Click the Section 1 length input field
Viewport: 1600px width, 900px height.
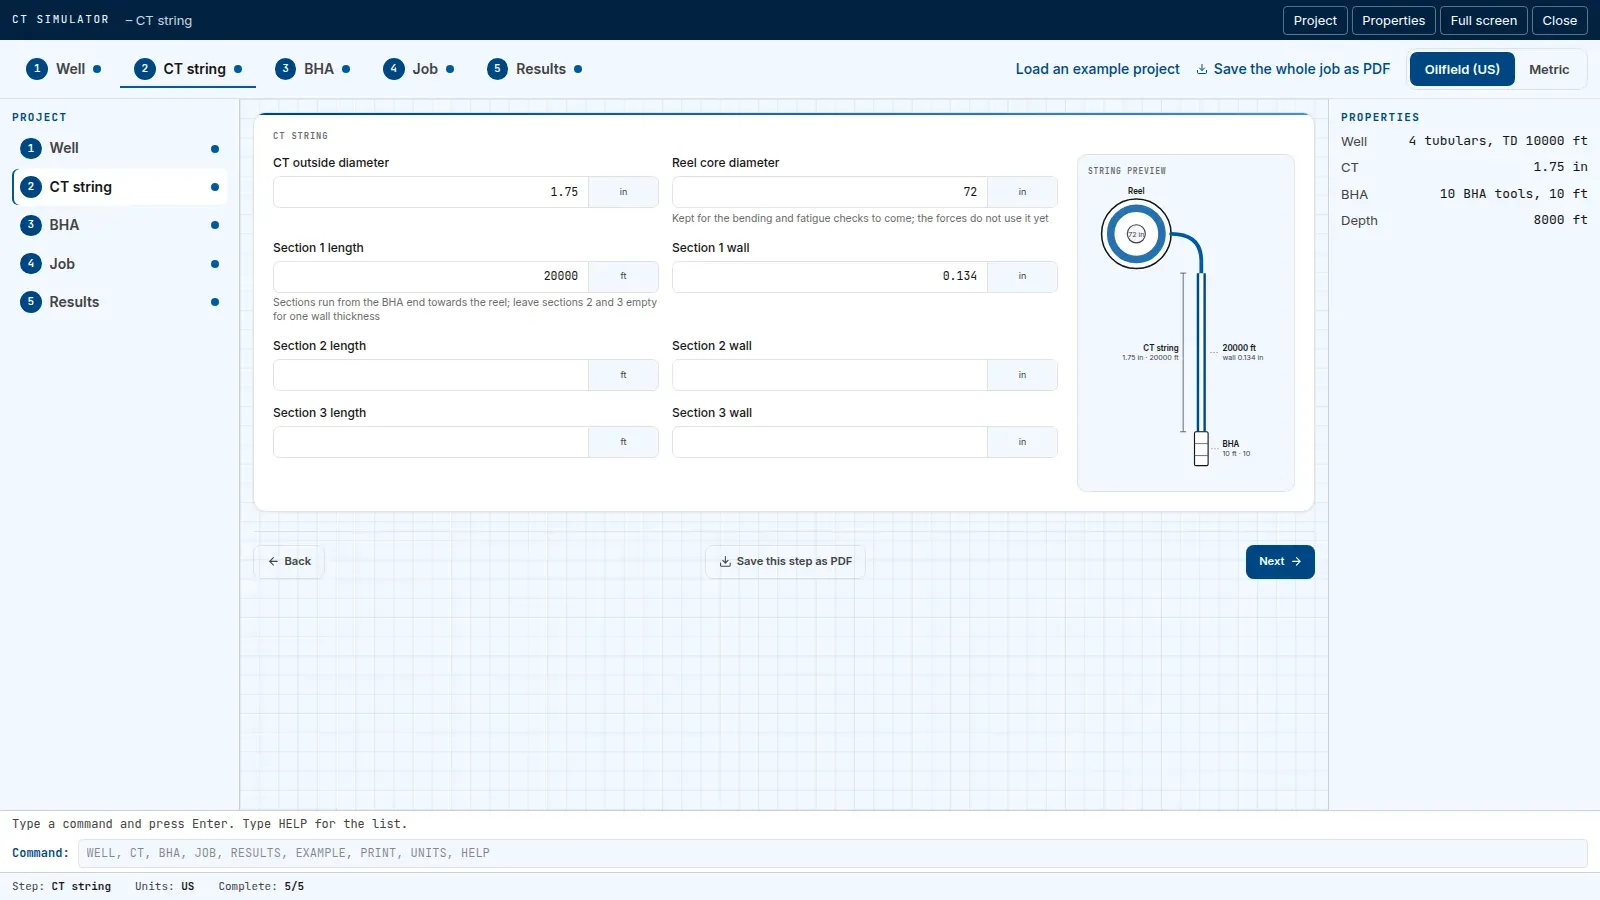click(x=431, y=277)
